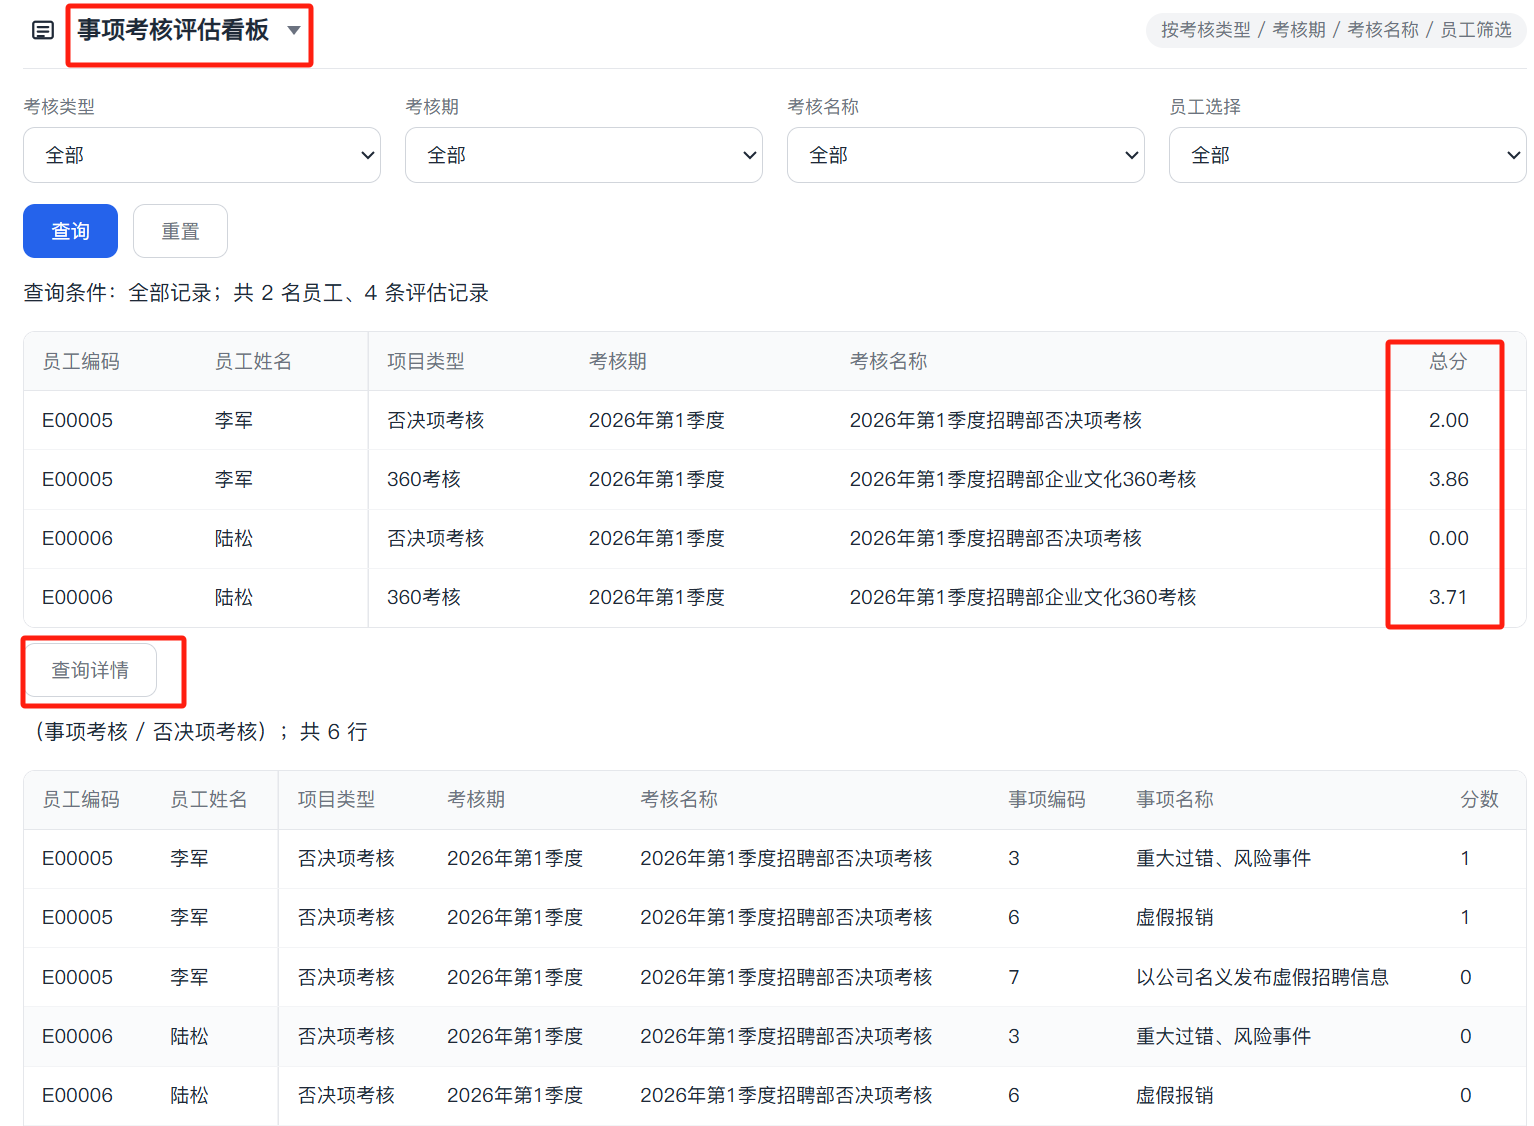The width and height of the screenshot is (1534, 1126).
Task: Select the total score 3.86 cell
Action: coord(1448,479)
